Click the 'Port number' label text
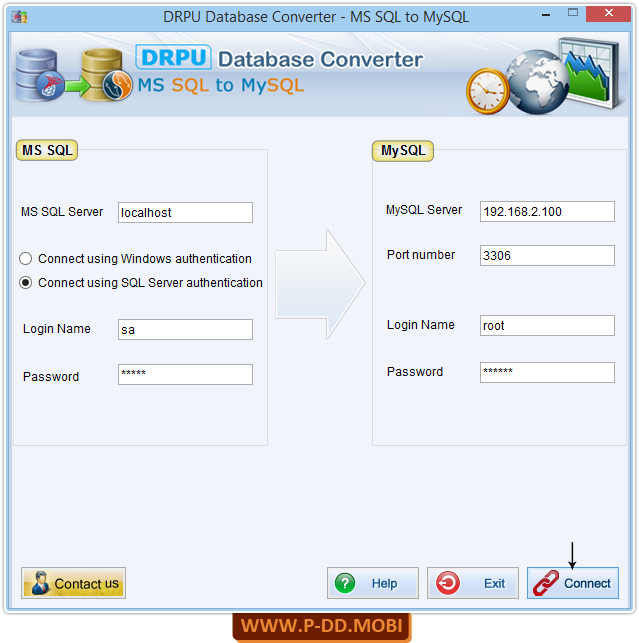The image size is (639, 643). tap(421, 255)
